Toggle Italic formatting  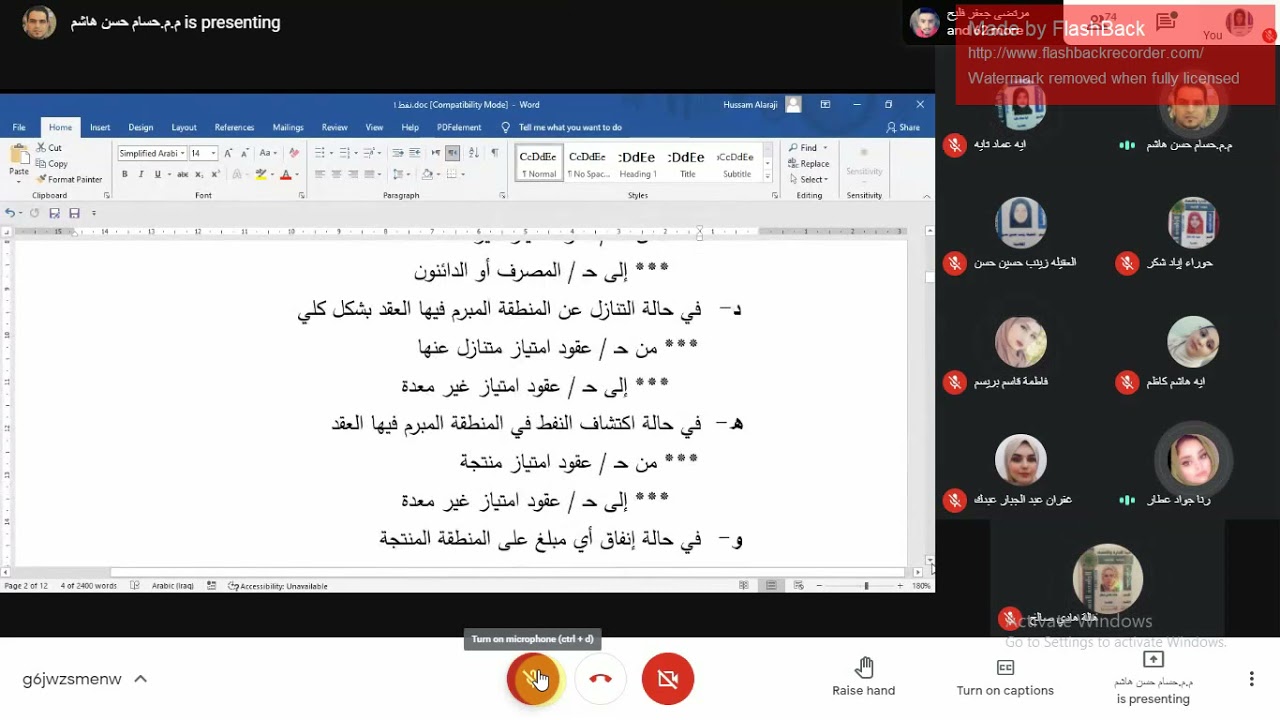click(x=141, y=174)
